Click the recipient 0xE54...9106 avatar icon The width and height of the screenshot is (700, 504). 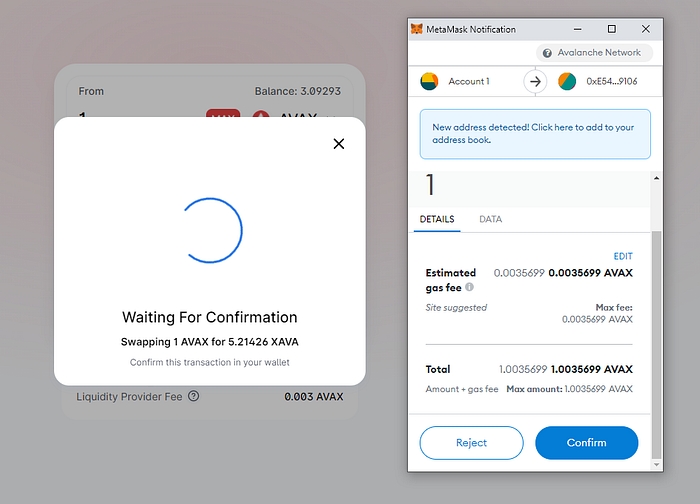click(567, 81)
